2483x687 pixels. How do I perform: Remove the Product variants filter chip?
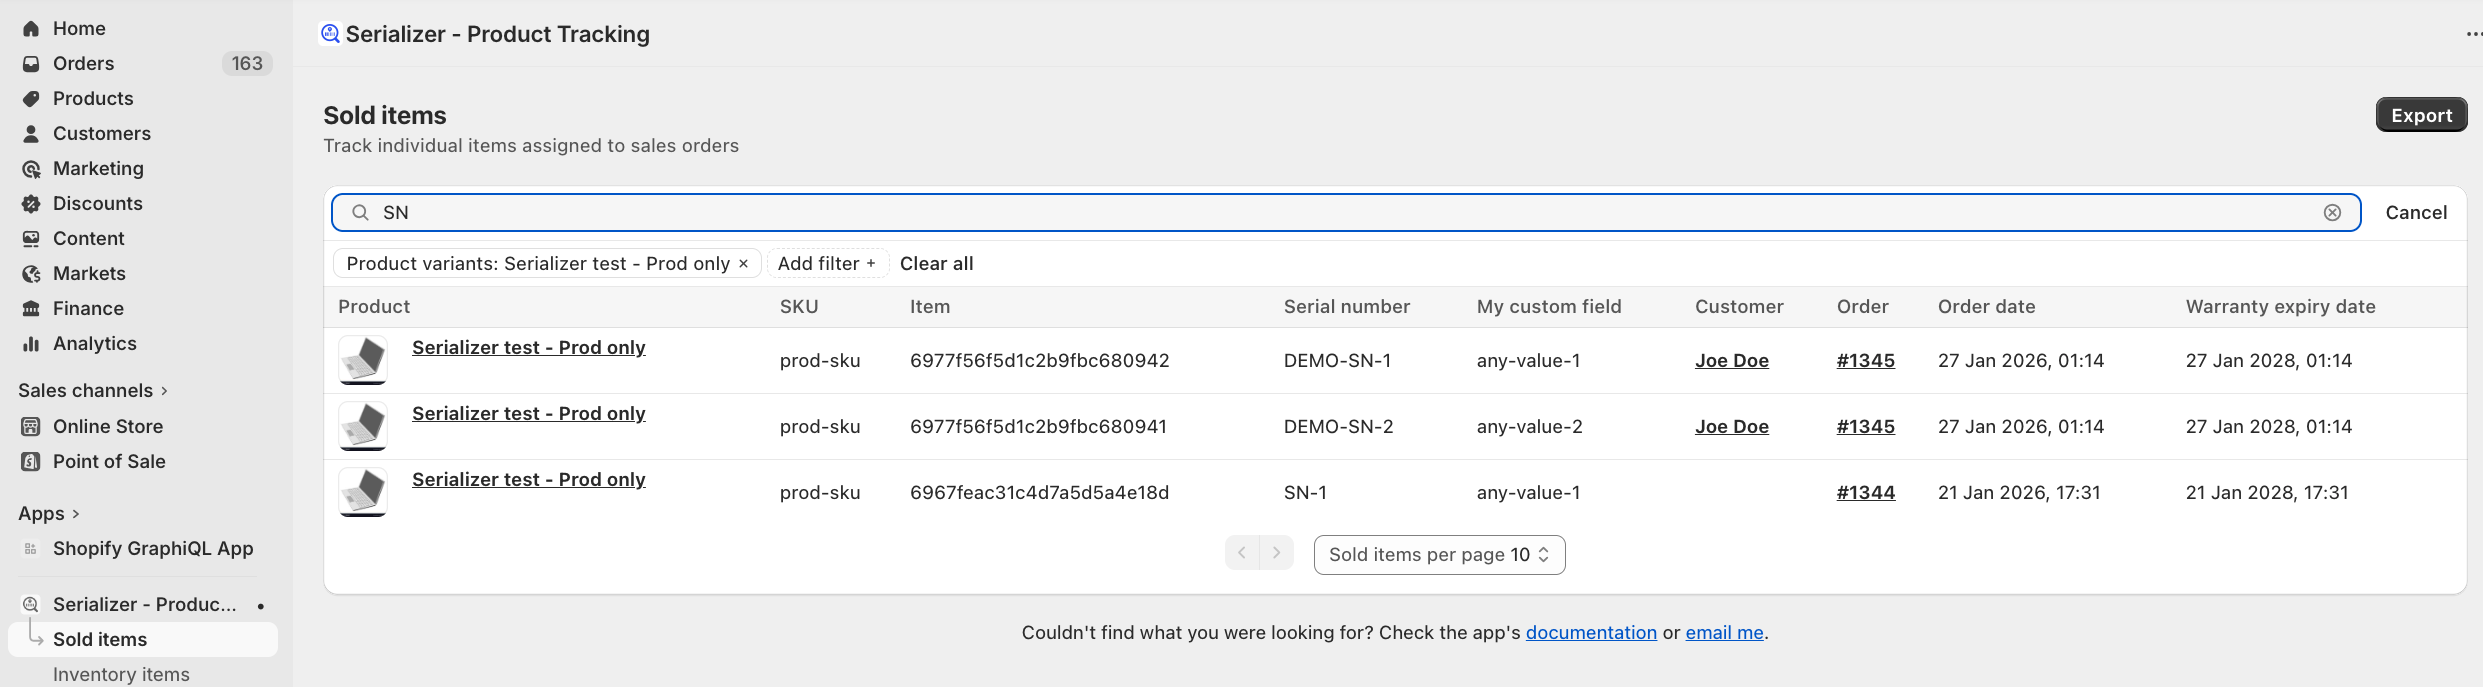click(743, 264)
